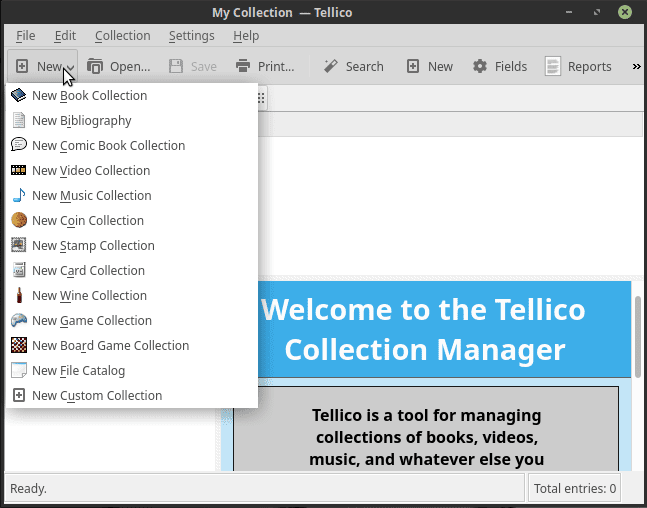Minimize the Tellico window
Viewport: 647px width, 508px height.
[x=569, y=12]
